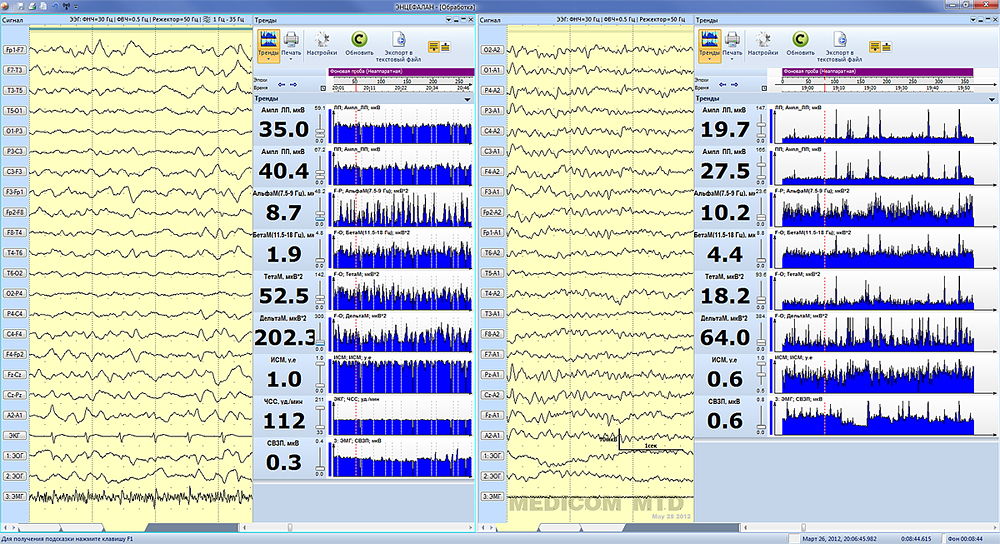Adjust scale slider beside value 202.3
1000x544 pixels.
click(320, 334)
